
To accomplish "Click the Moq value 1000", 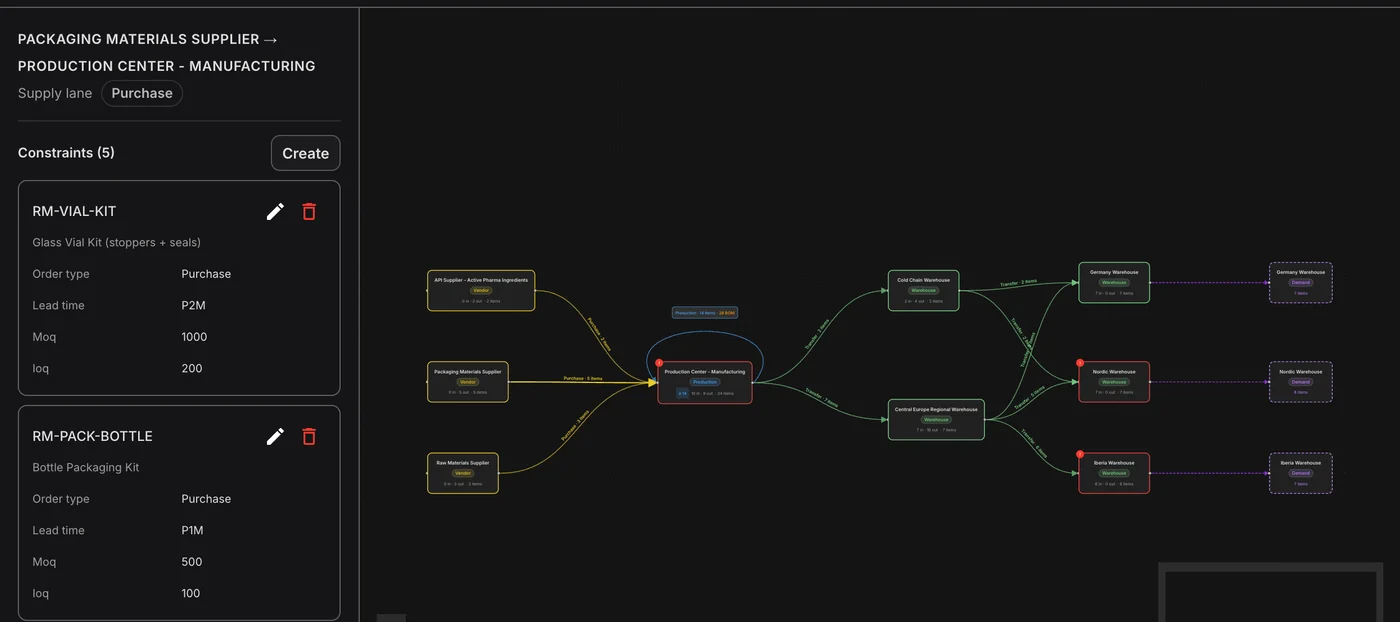I will tap(194, 337).
